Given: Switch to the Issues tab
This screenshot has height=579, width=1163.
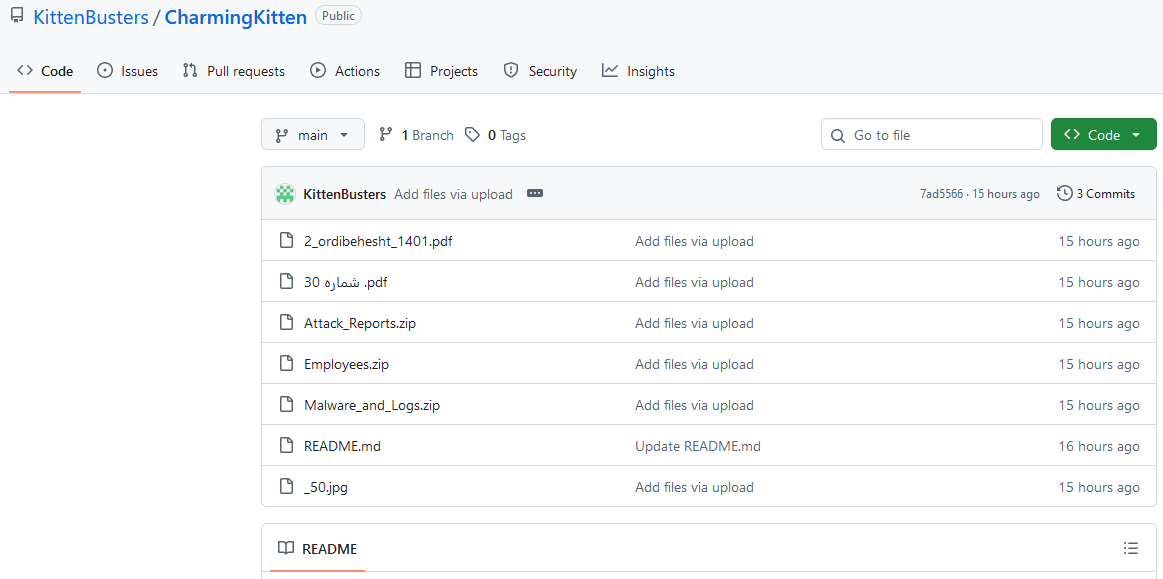Looking at the screenshot, I should click(x=128, y=71).
